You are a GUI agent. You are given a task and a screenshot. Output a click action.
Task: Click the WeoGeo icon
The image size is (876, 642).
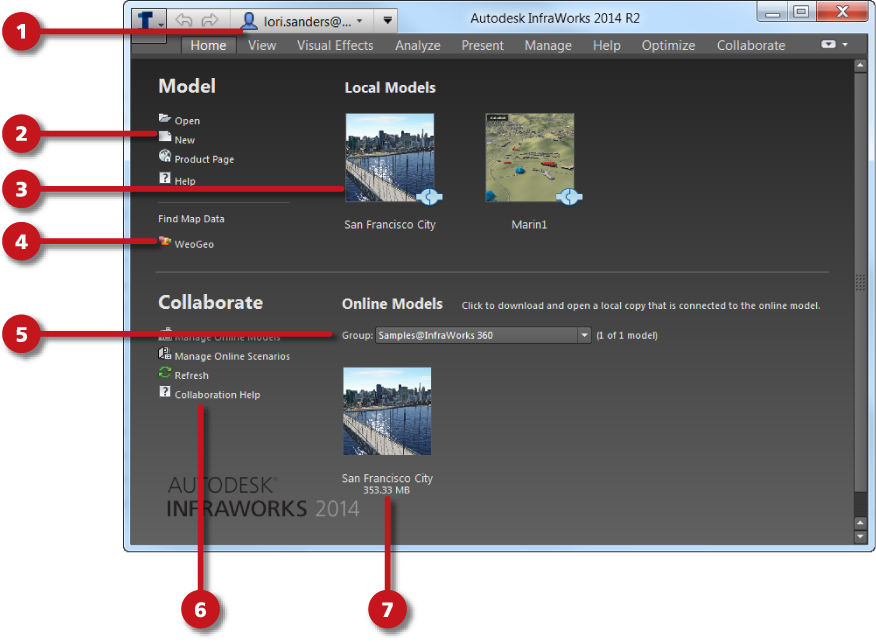pyautogui.click(x=165, y=241)
